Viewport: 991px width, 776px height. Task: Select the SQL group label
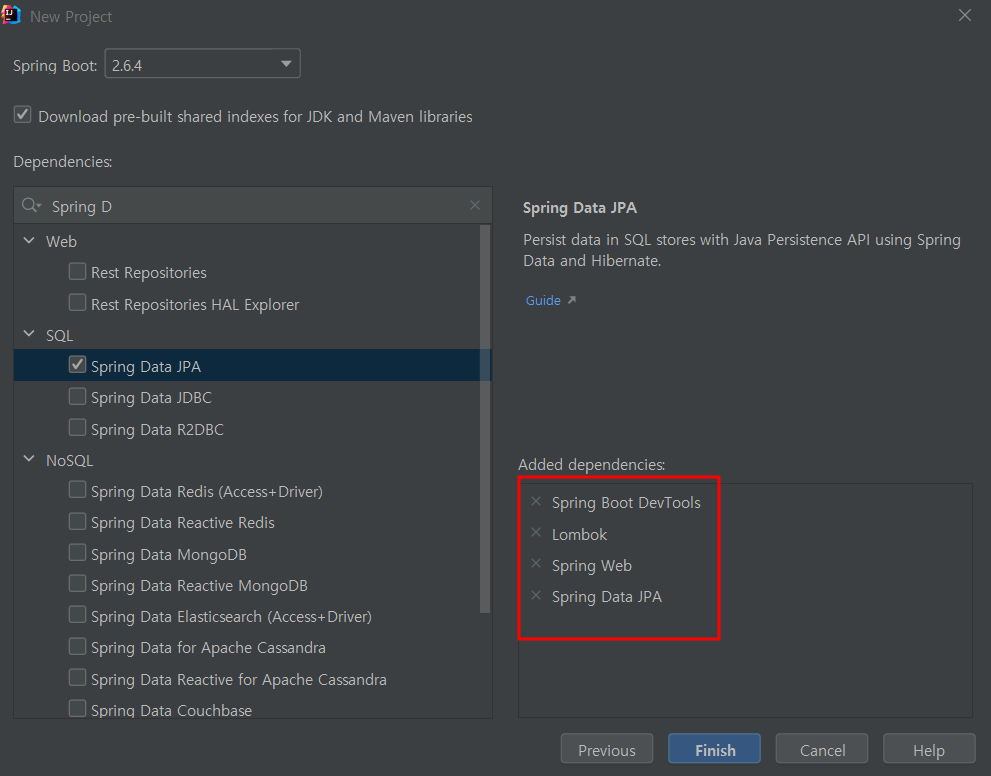click(59, 335)
